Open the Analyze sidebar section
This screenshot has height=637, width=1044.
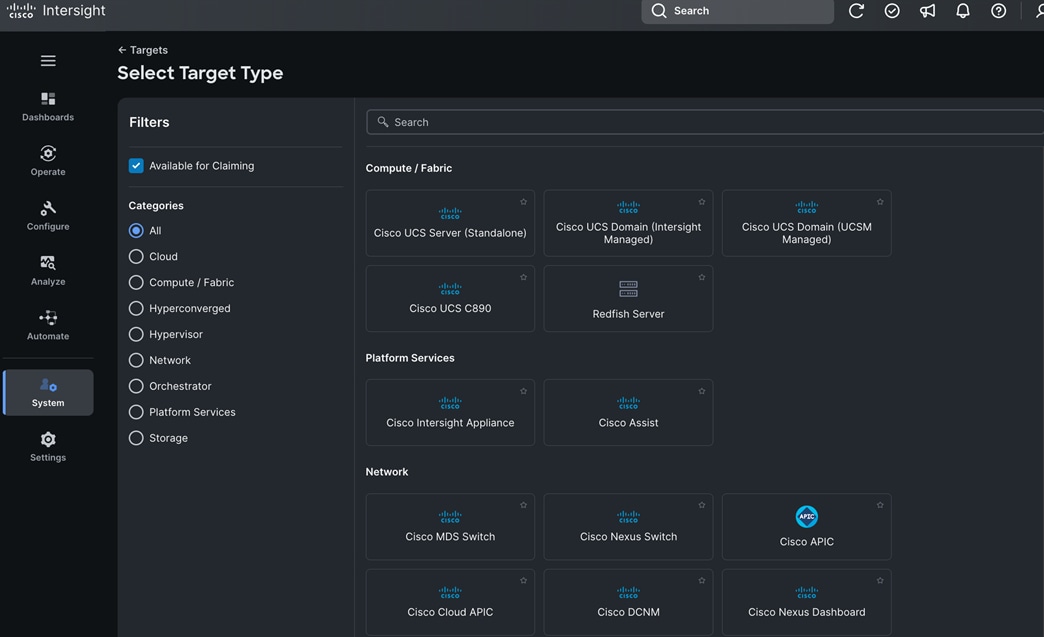pyautogui.click(x=48, y=271)
